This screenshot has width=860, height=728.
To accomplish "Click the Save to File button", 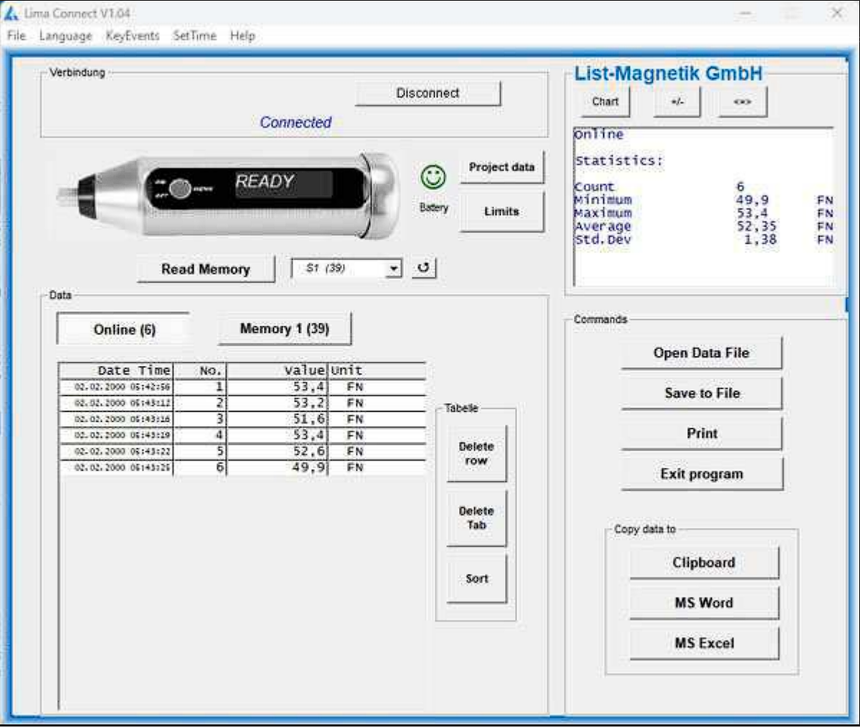I will click(702, 393).
